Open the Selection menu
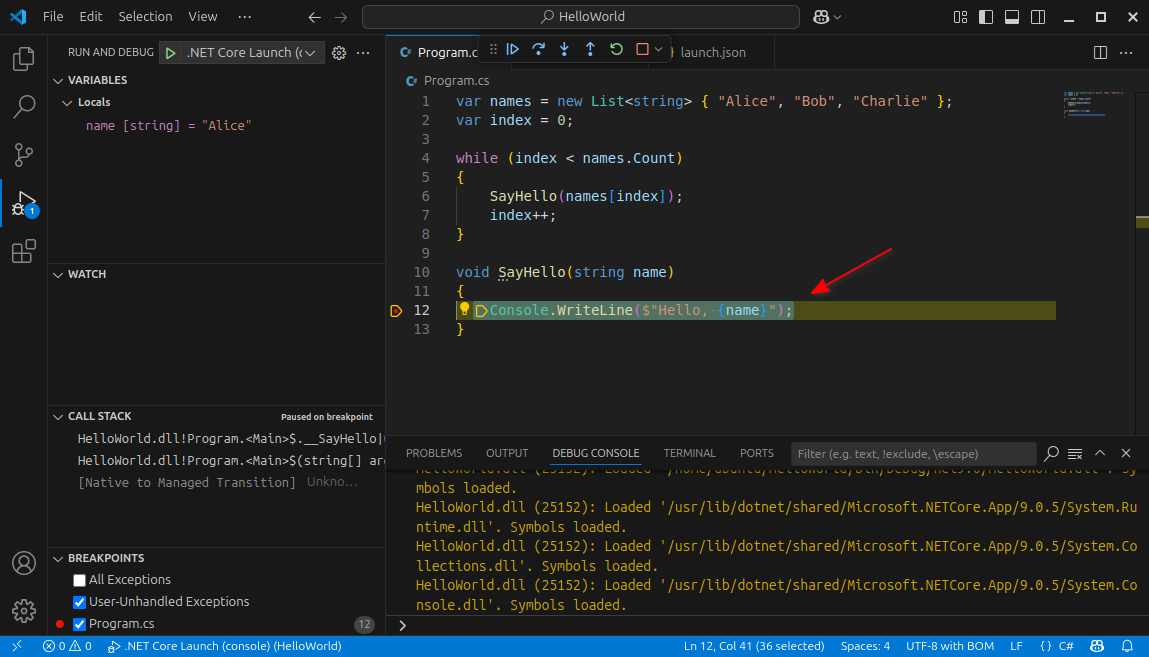This screenshot has width=1149, height=657. tap(145, 16)
